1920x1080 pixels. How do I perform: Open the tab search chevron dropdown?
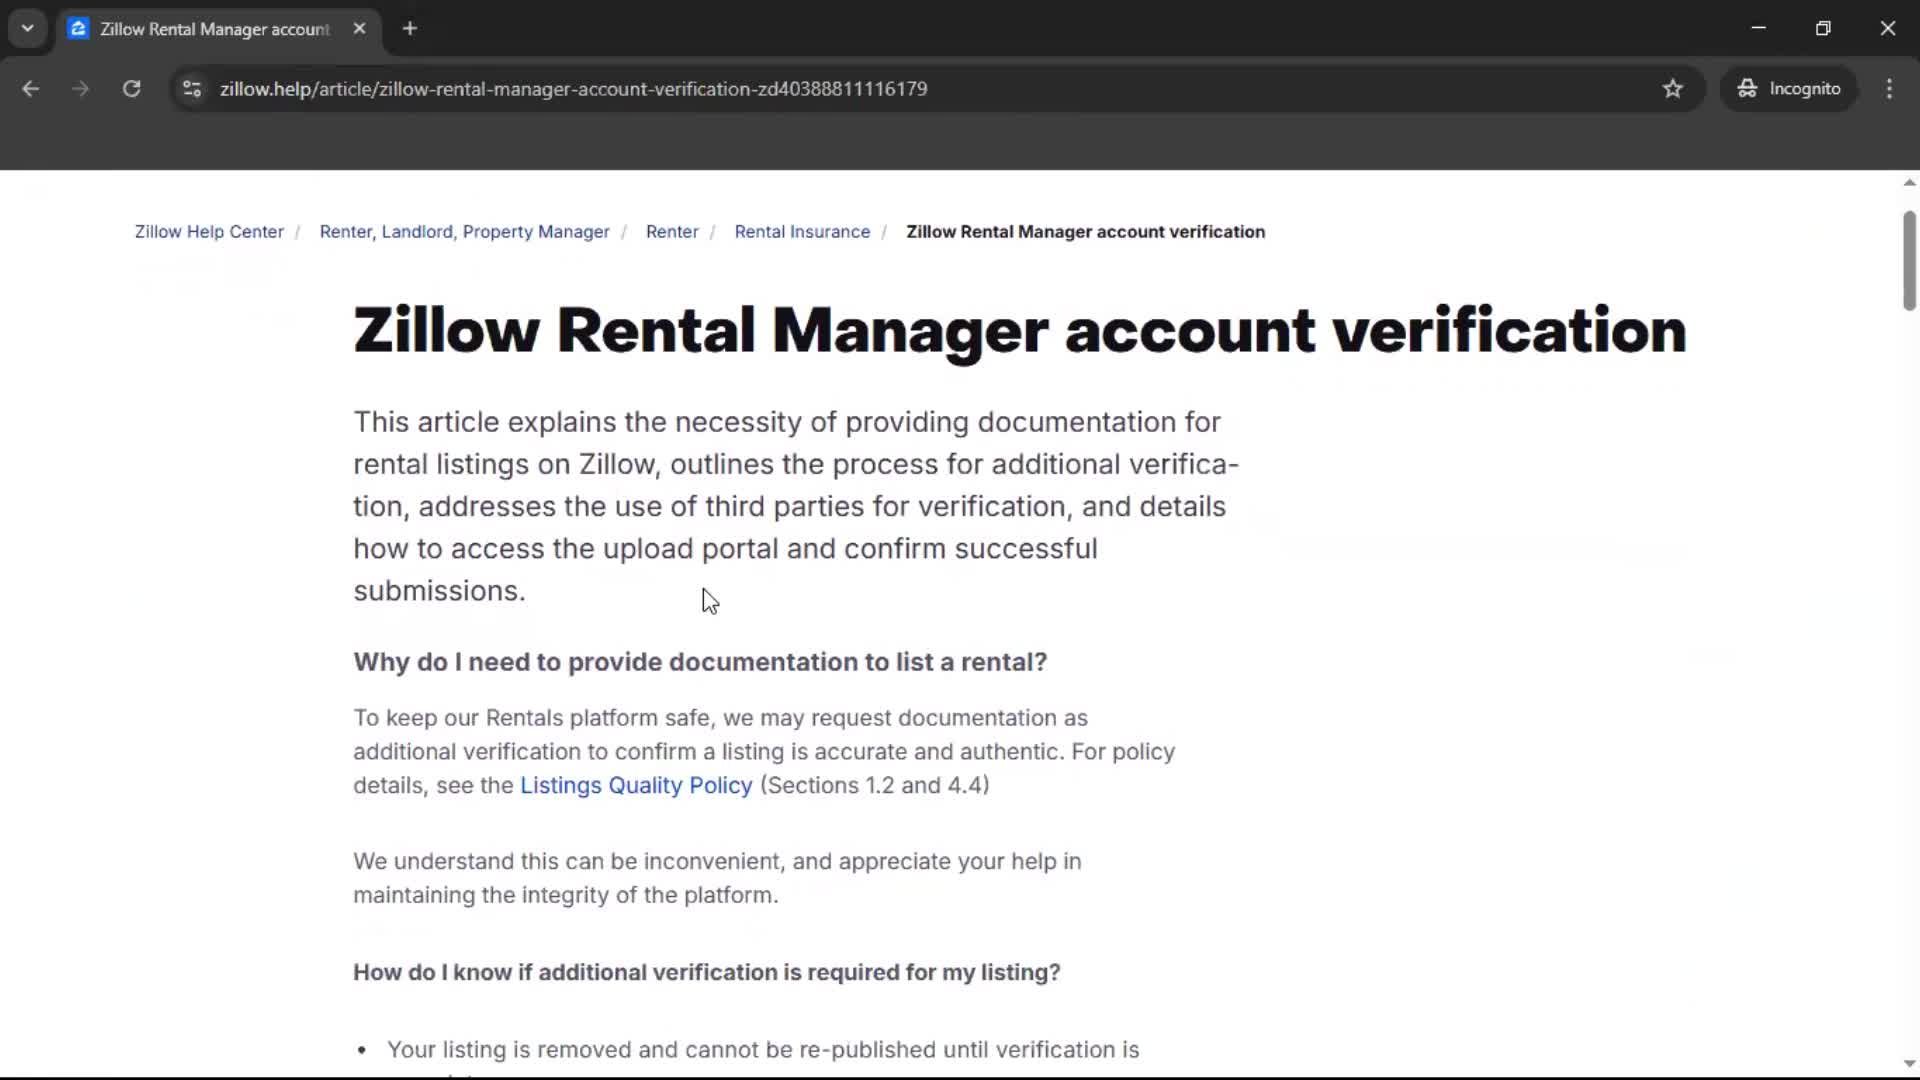pos(27,28)
